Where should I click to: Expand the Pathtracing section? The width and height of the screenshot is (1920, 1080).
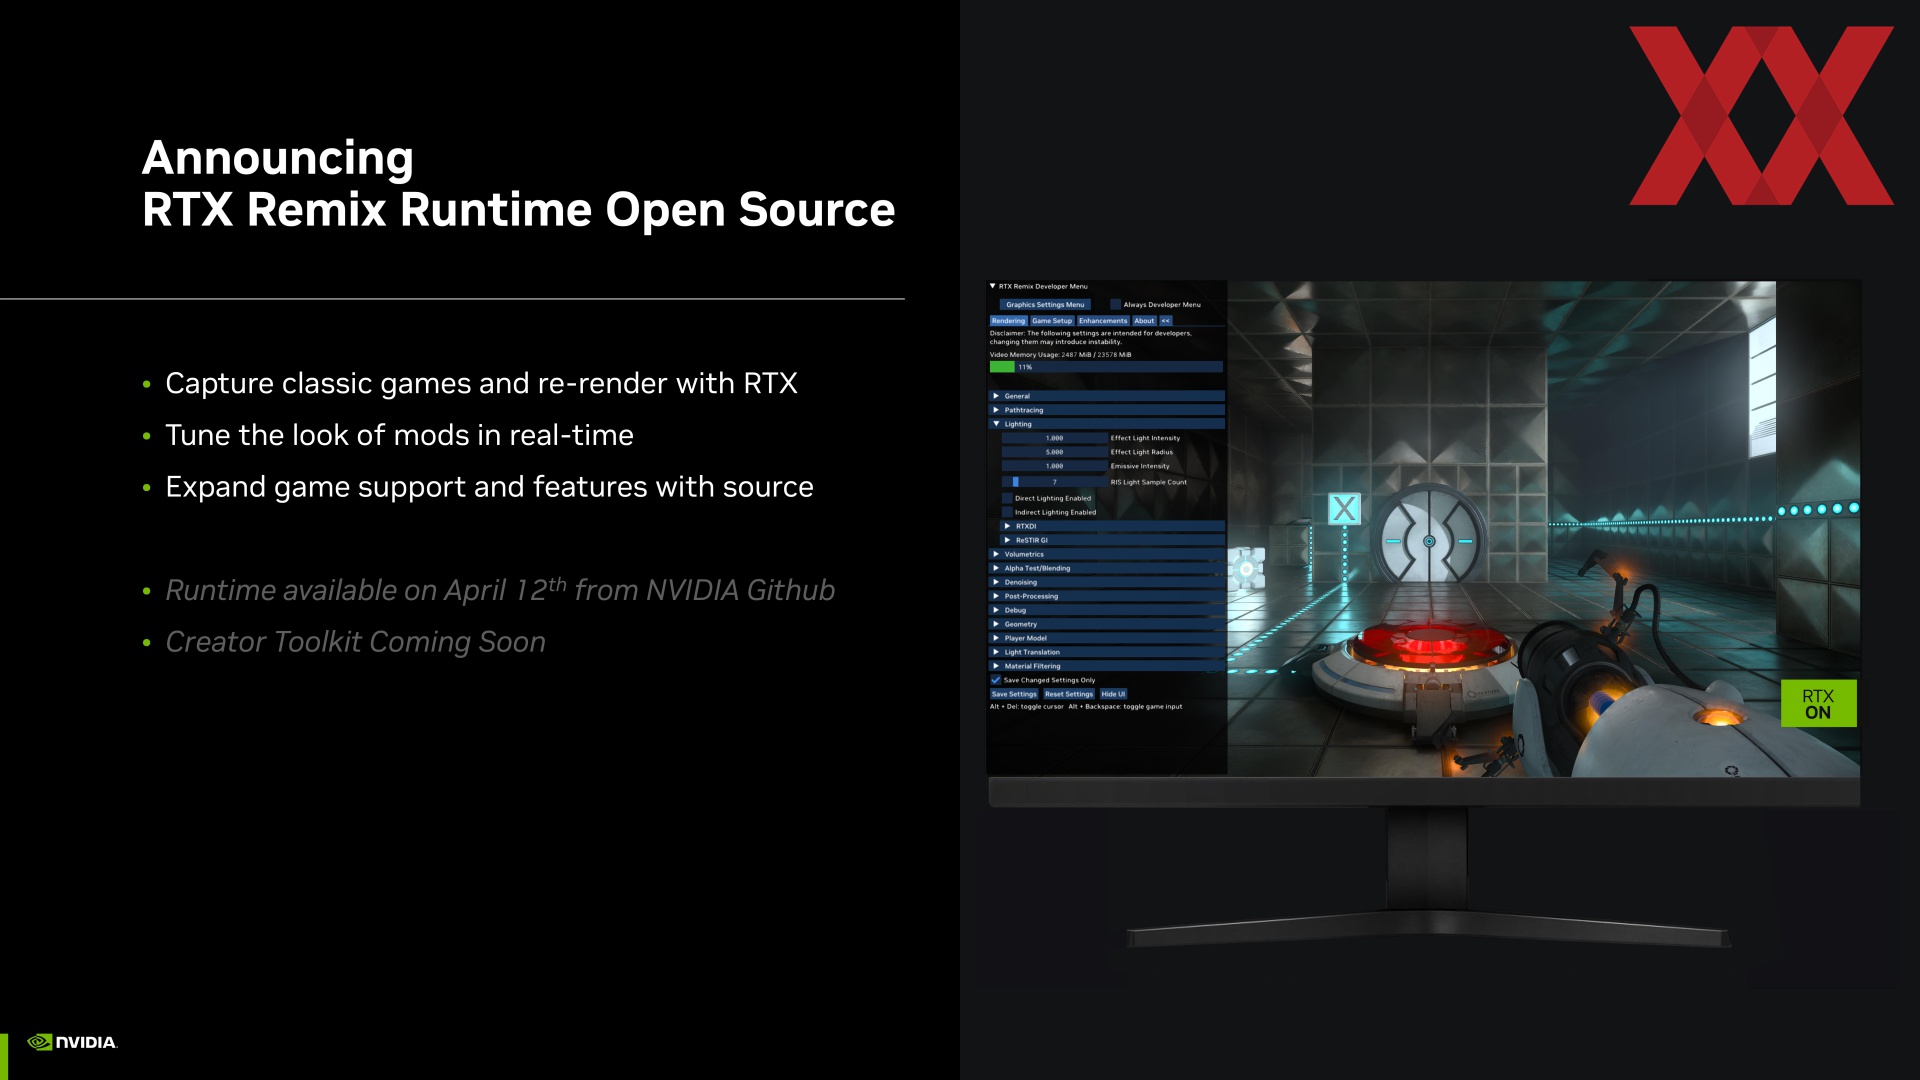point(1107,410)
